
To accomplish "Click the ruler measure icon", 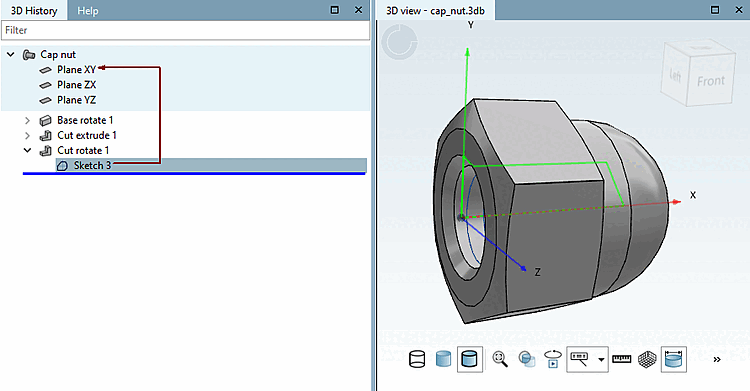I will [621, 359].
